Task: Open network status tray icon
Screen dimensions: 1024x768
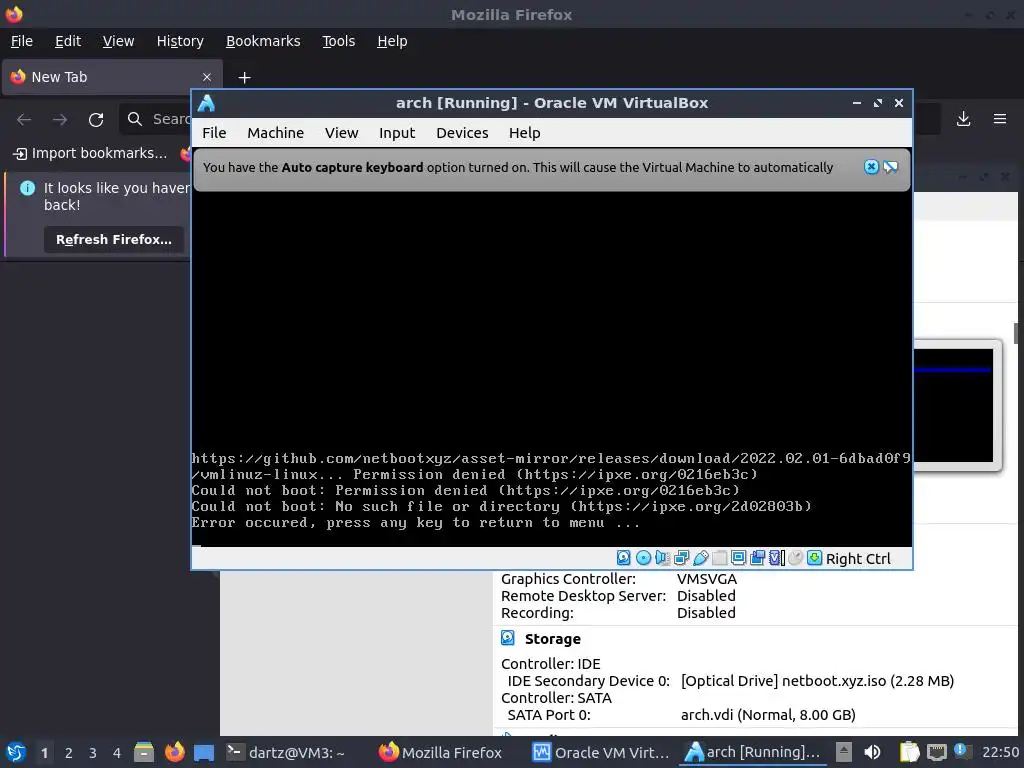Action: click(x=936, y=752)
